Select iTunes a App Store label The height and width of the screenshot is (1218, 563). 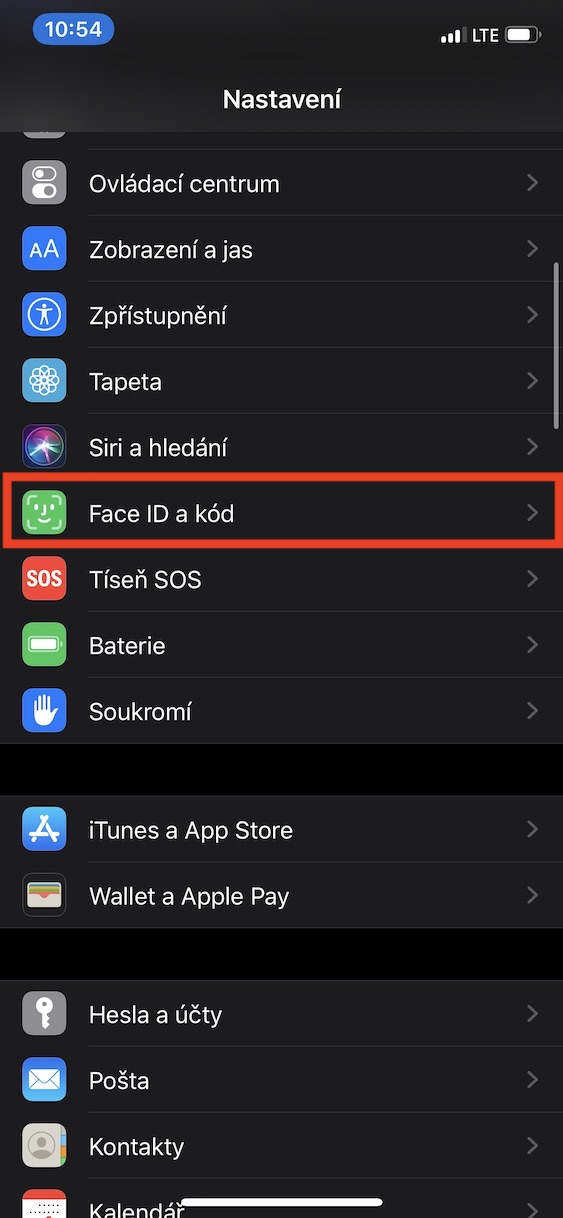point(191,830)
